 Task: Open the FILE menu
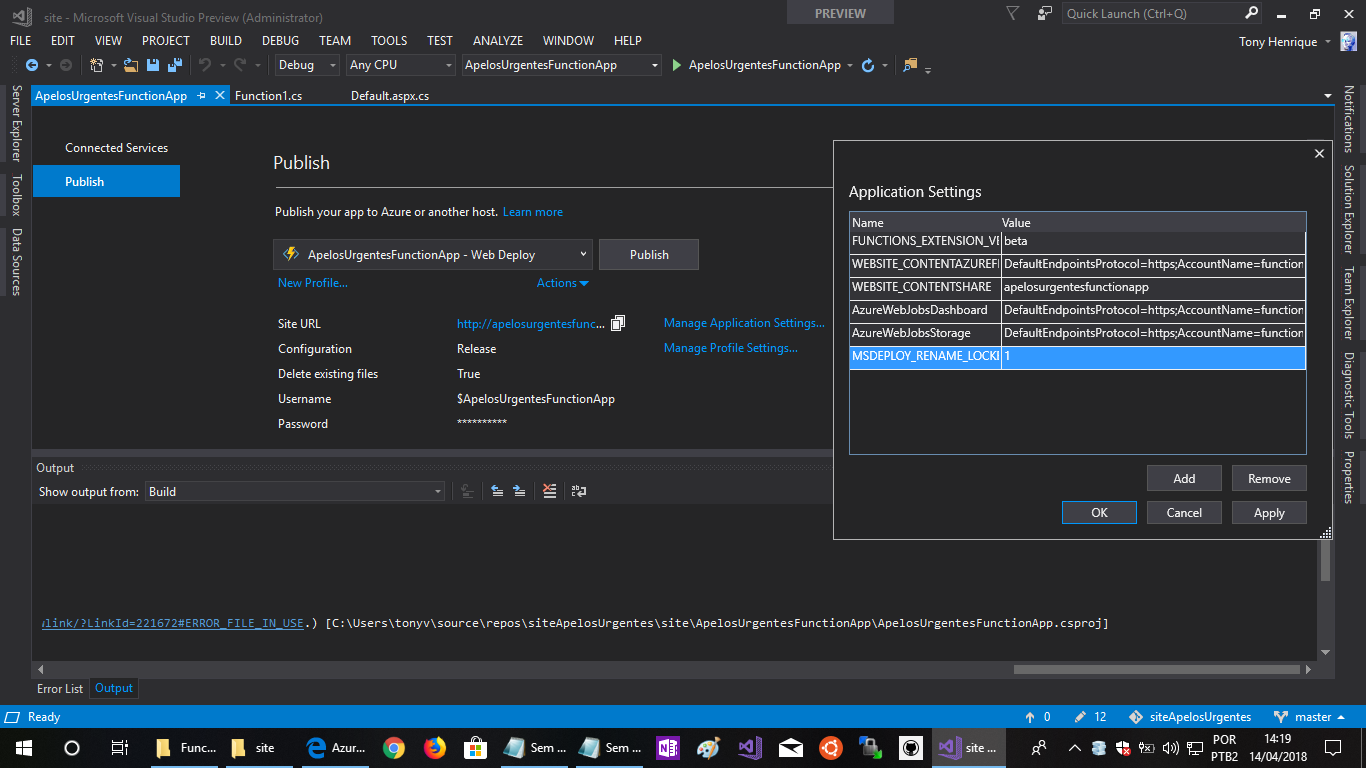click(x=21, y=41)
